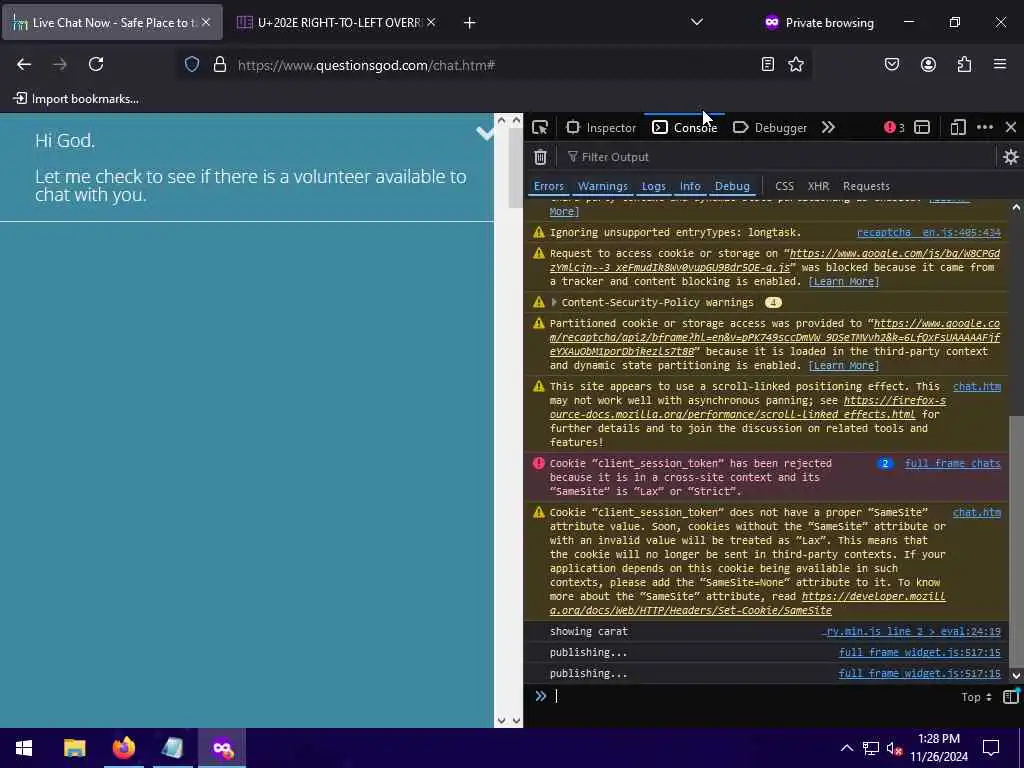The width and height of the screenshot is (1024, 768).
Task: Expand Content-Security-Policy warnings group
Action: (554, 302)
